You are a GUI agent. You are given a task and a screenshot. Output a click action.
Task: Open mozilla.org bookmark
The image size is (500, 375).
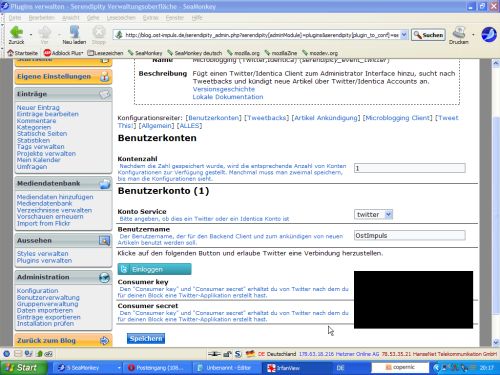(x=243, y=53)
